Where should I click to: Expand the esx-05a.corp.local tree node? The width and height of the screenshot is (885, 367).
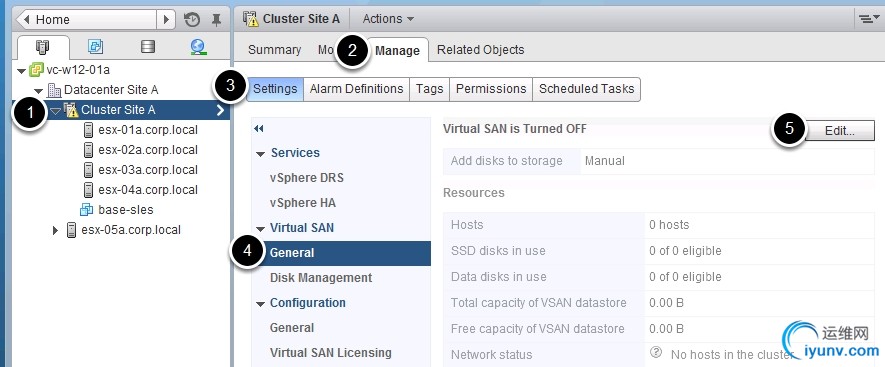click(55, 230)
